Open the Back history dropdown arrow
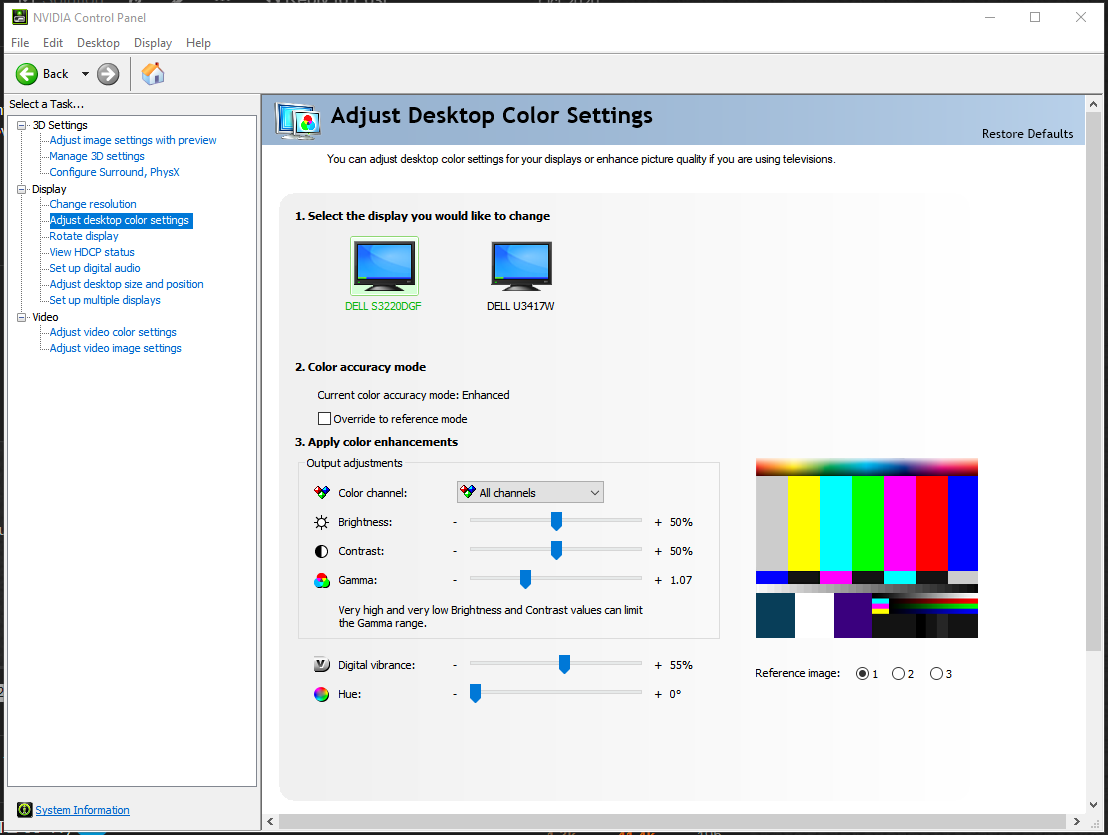1108x835 pixels. click(86, 74)
